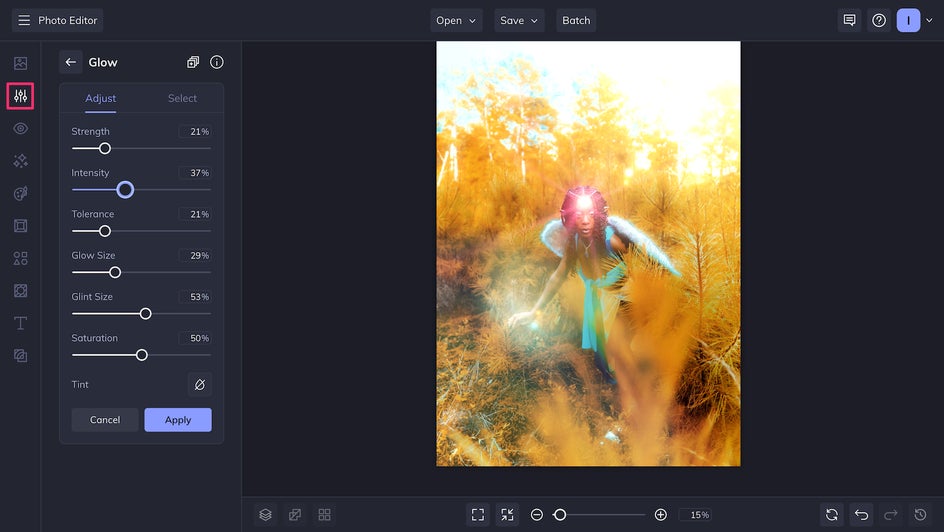The width and height of the screenshot is (944, 532).
Task: Open the Open dropdown menu
Action: tap(456, 20)
